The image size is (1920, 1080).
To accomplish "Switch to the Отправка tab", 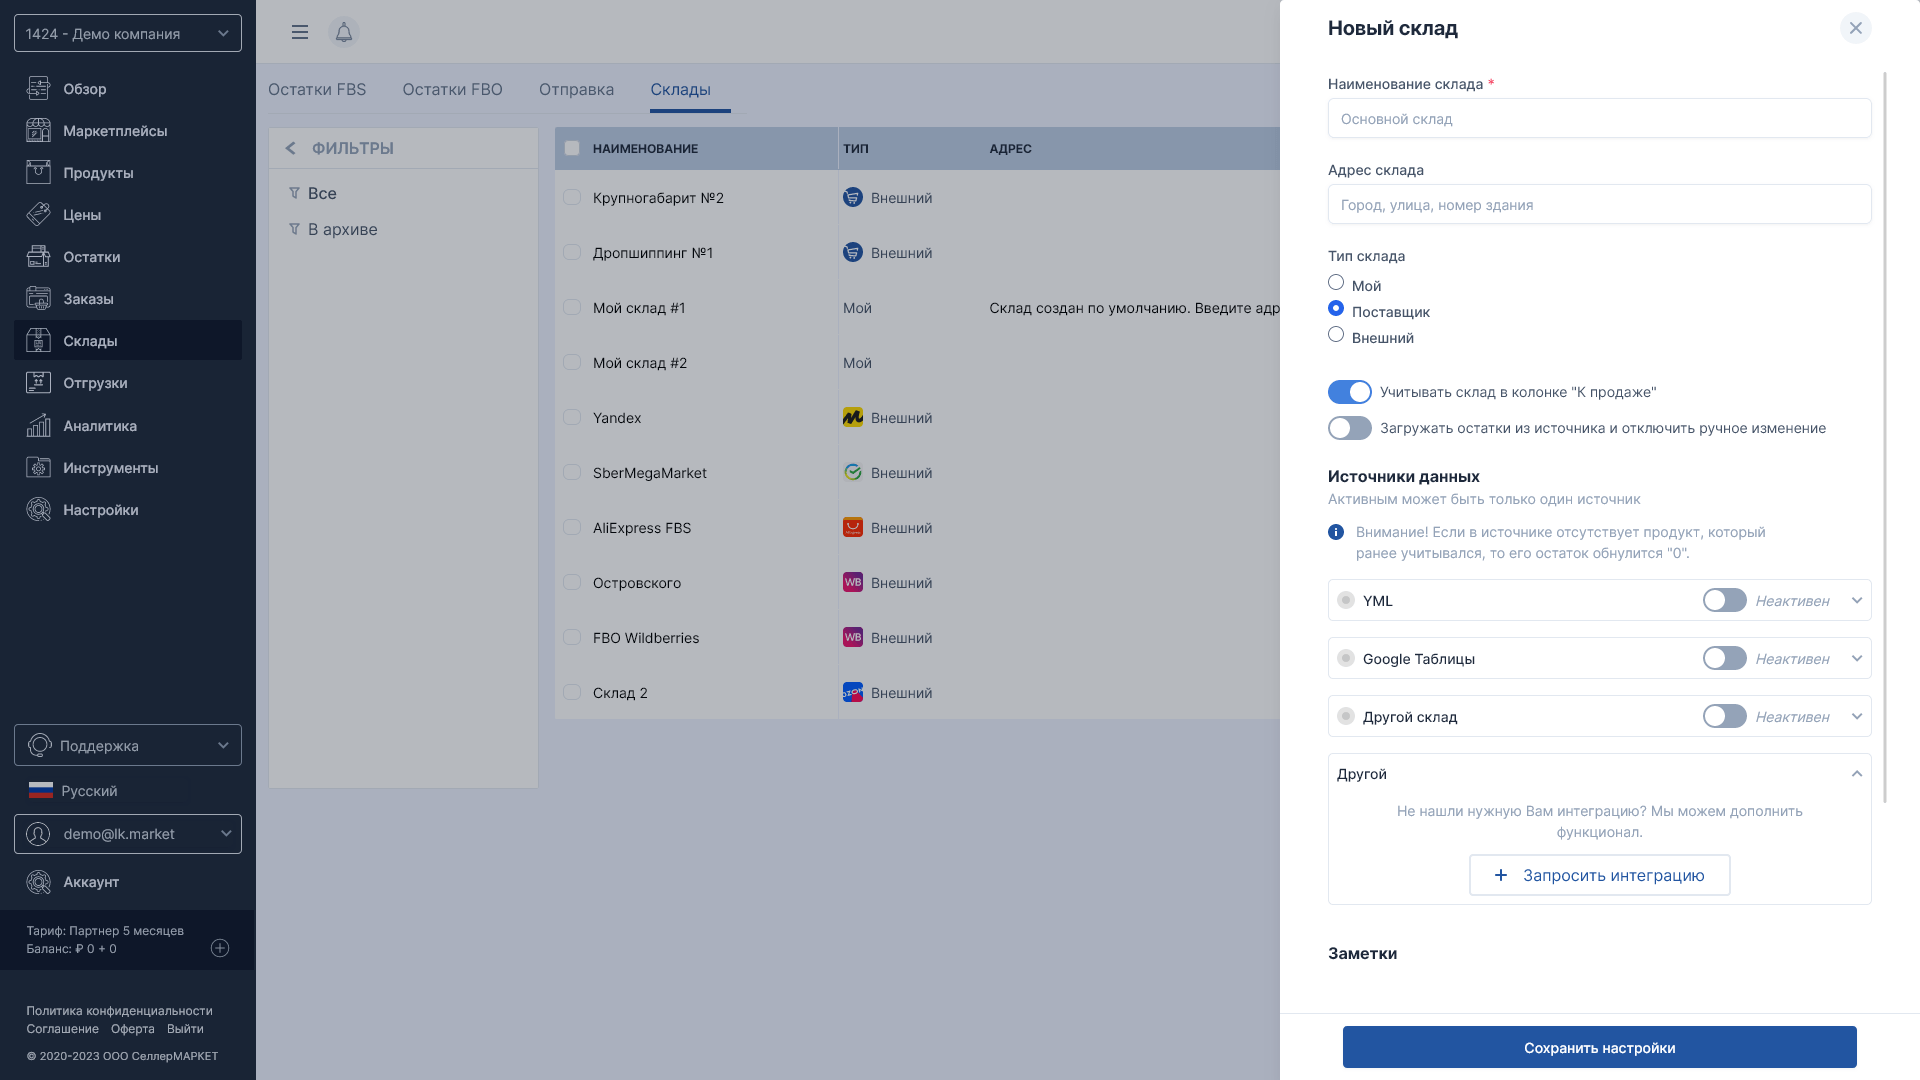I will 576,89.
